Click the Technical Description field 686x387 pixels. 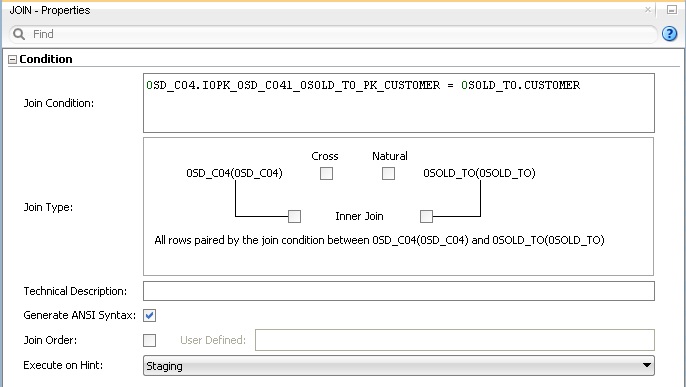(399, 291)
